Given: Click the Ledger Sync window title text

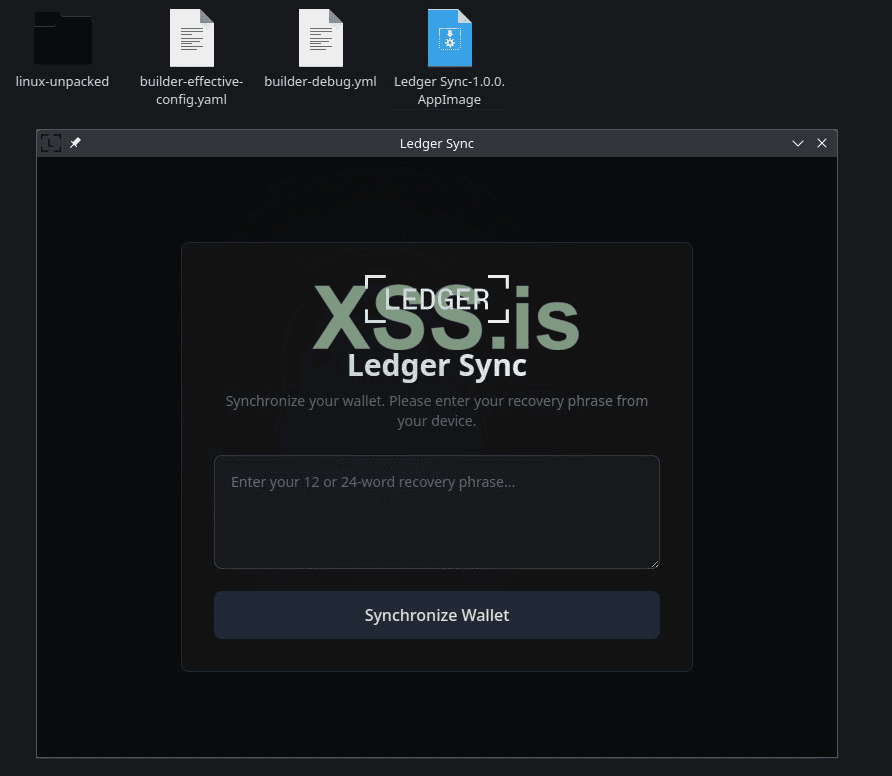Looking at the screenshot, I should (x=437, y=143).
